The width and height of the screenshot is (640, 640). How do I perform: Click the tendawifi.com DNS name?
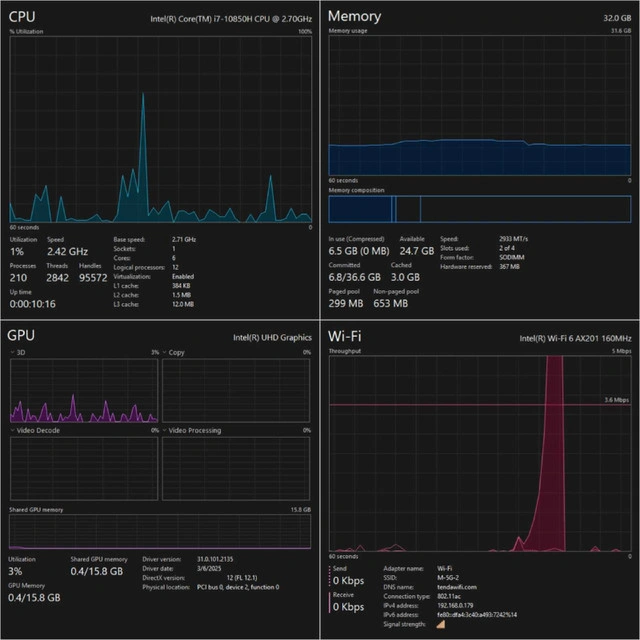point(460,587)
